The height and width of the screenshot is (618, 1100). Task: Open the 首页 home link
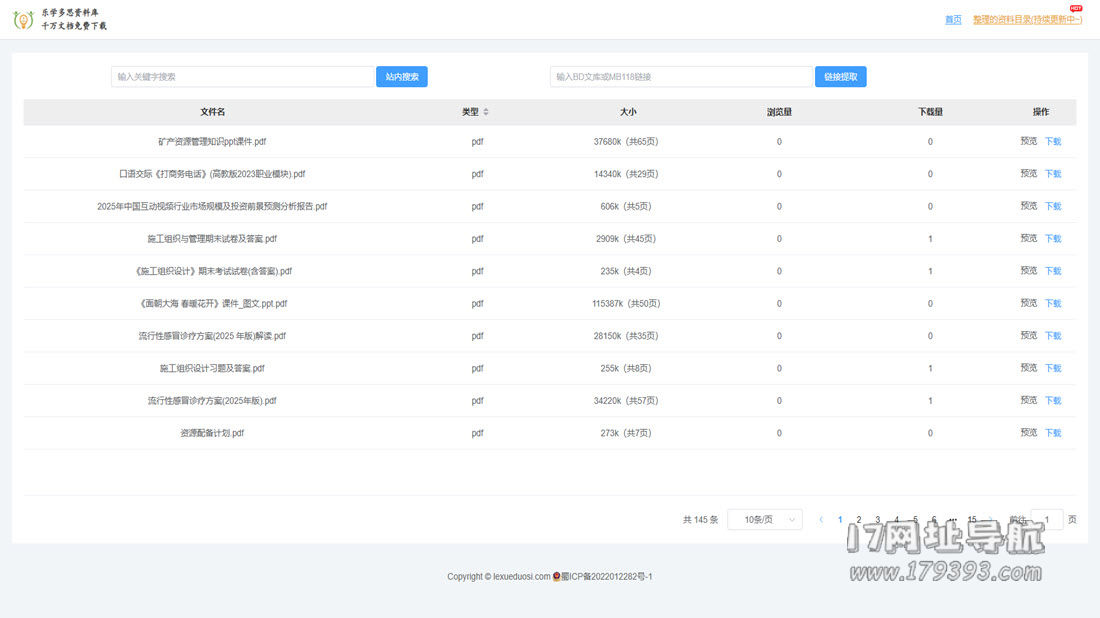click(953, 19)
